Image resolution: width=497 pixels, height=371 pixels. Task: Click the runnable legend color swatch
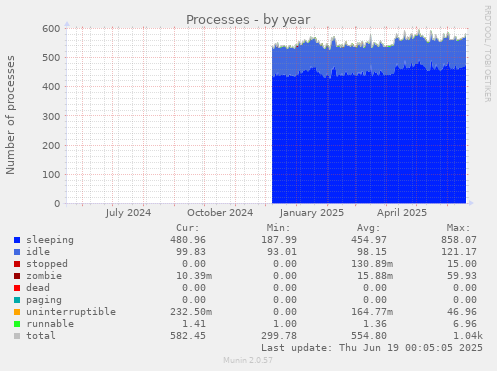(17, 324)
